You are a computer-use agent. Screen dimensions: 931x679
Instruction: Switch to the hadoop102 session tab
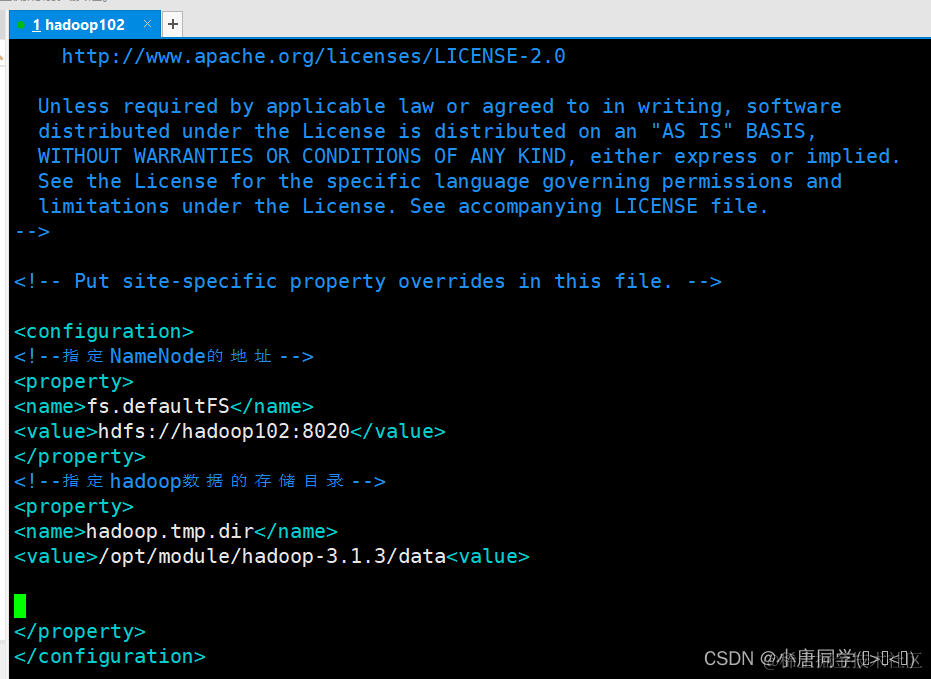(x=84, y=24)
